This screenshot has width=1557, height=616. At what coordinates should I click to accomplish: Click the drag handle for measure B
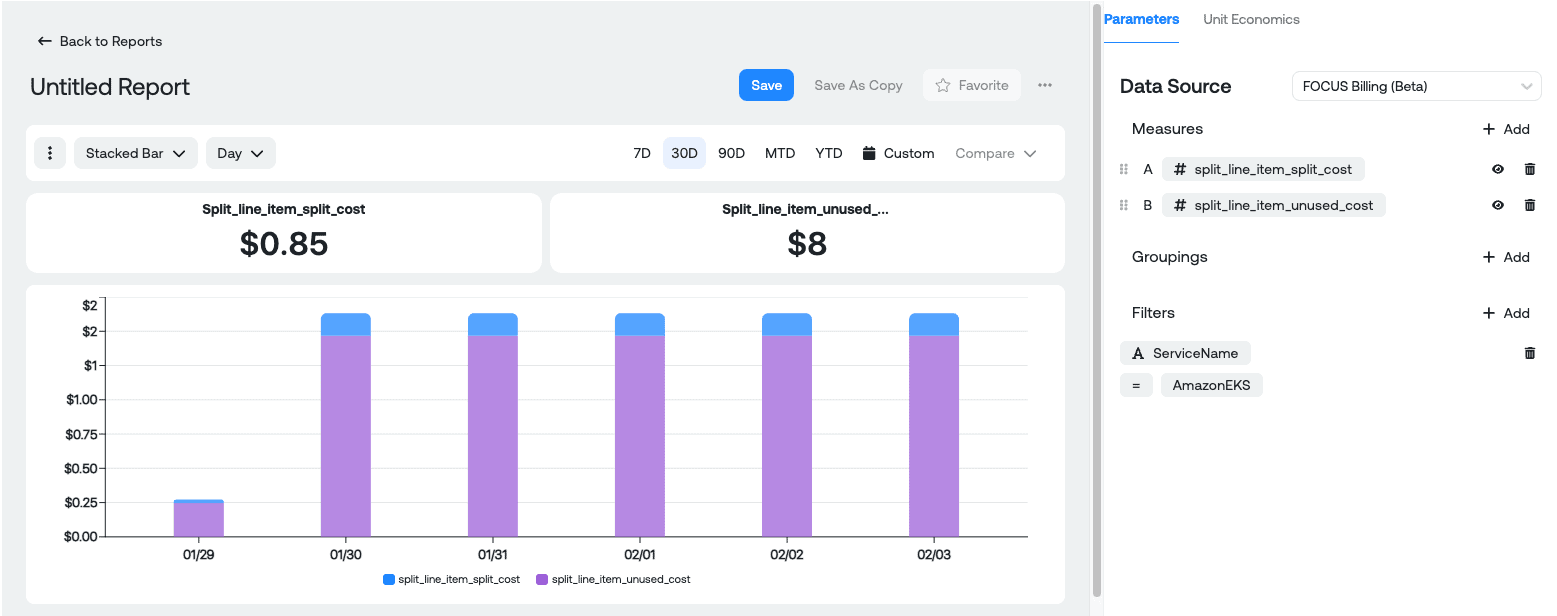1123,204
